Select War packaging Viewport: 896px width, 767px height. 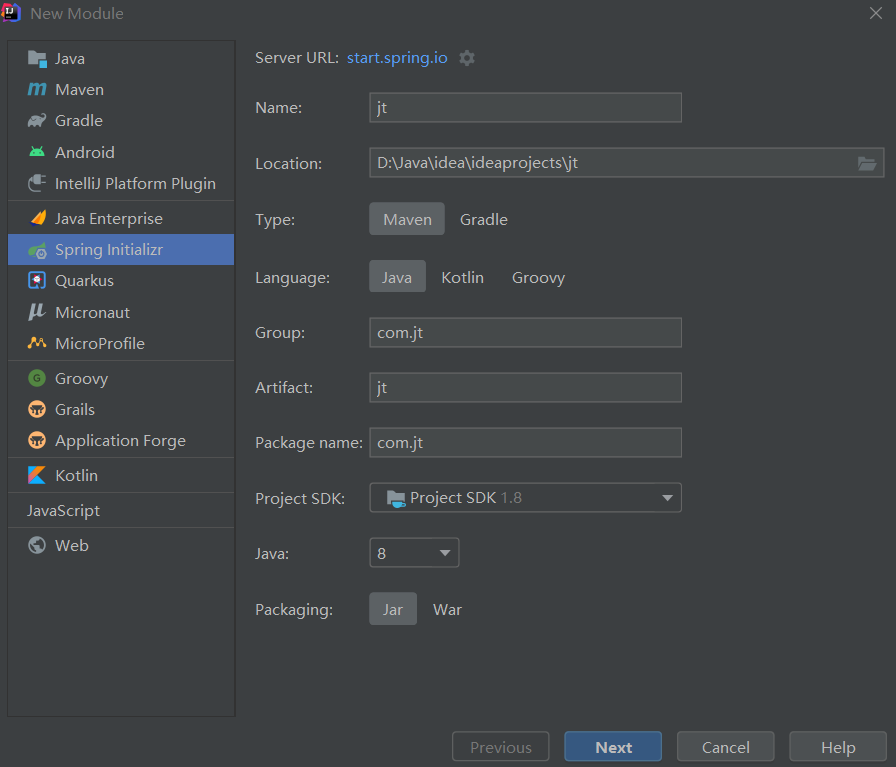tap(447, 609)
